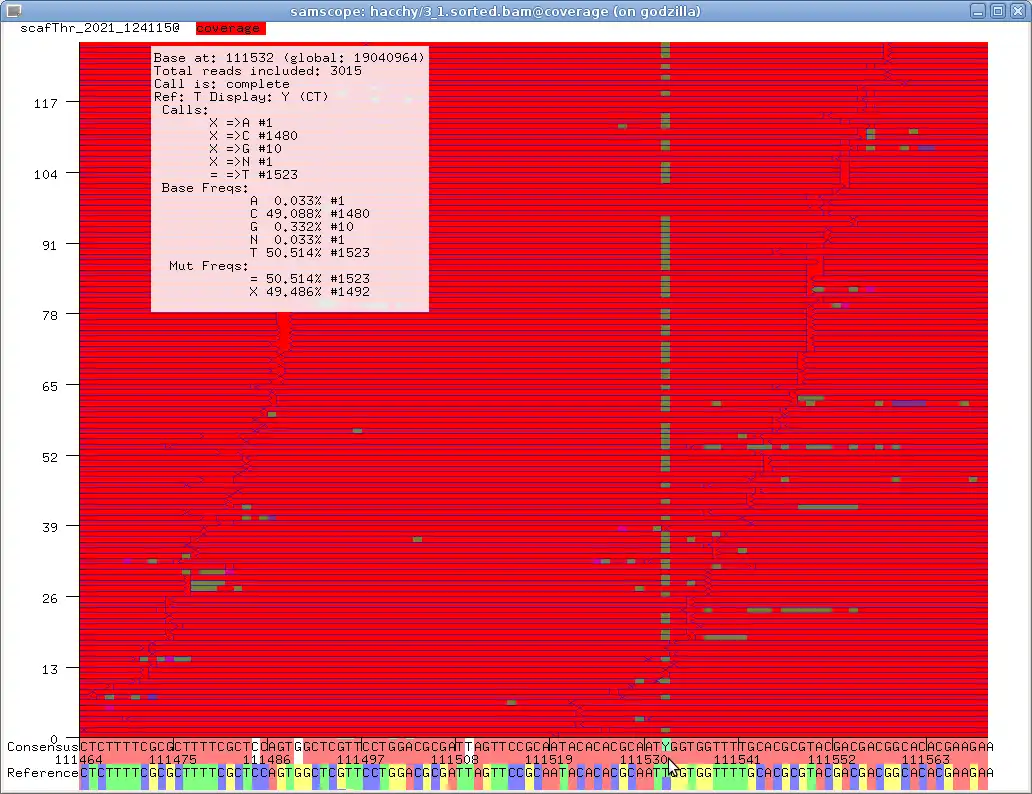Click the samscope title bar text

(496, 11)
